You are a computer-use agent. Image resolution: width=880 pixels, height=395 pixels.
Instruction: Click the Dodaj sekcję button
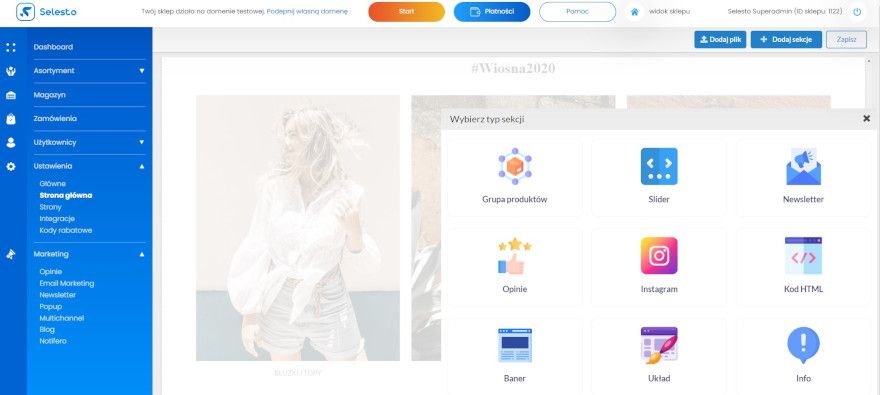(786, 40)
